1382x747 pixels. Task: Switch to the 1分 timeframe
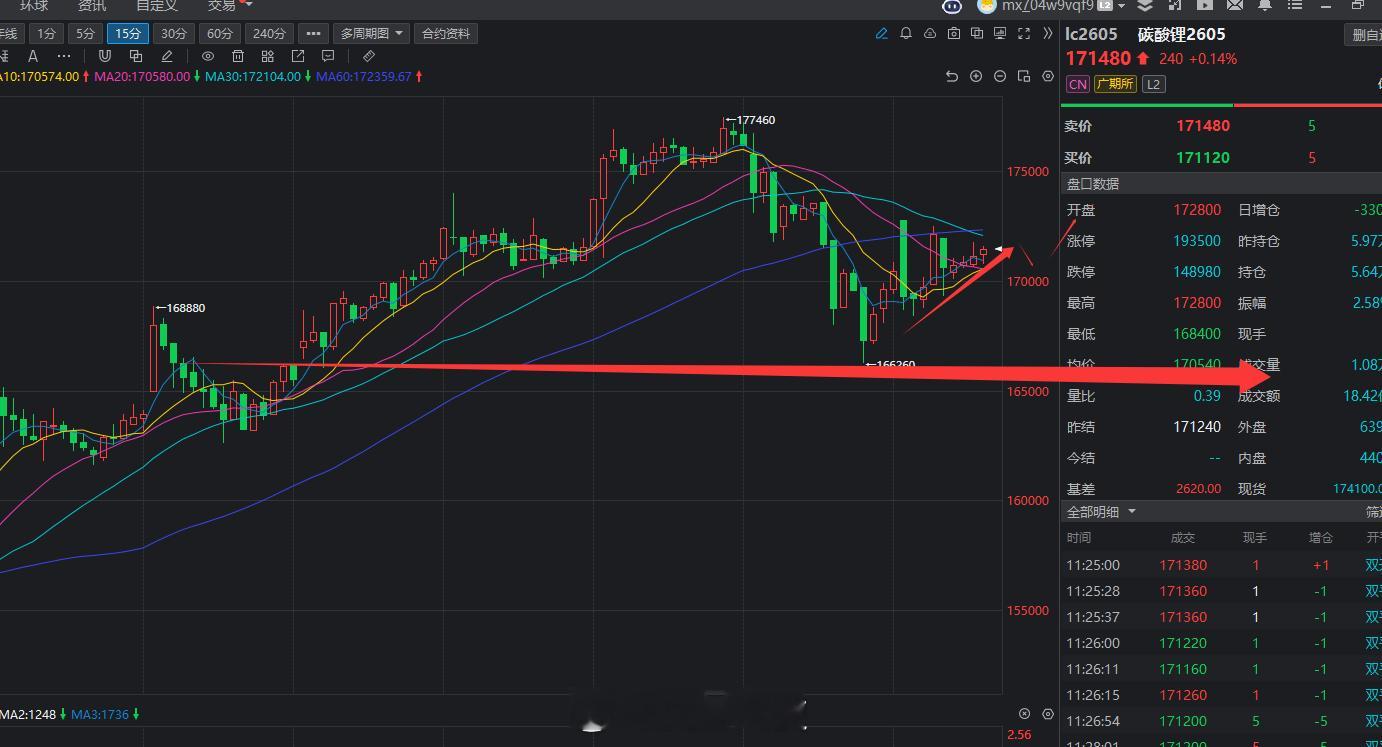(x=46, y=33)
